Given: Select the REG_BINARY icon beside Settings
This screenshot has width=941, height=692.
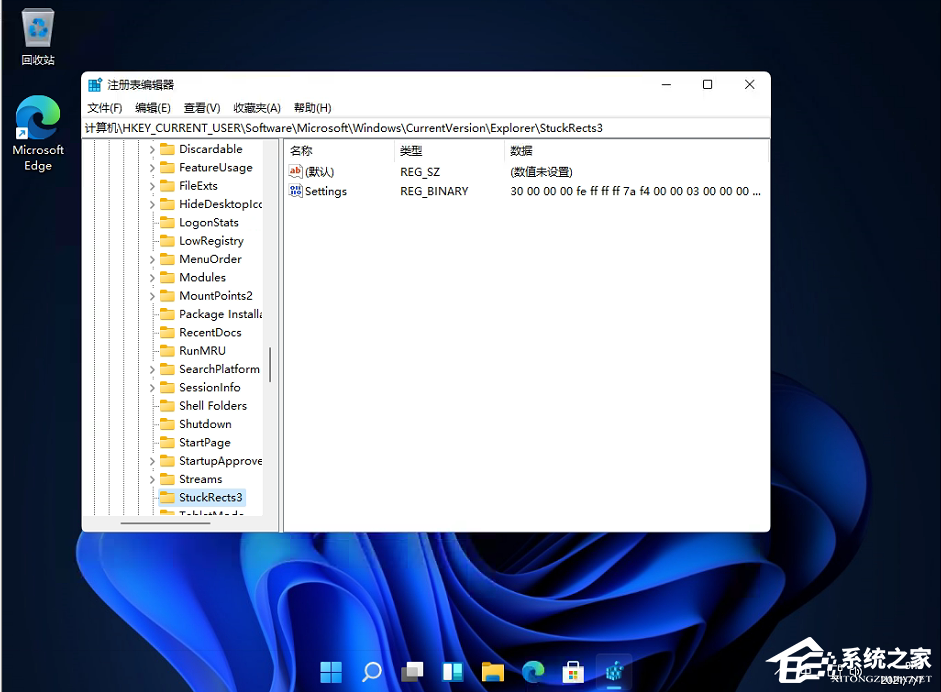Looking at the screenshot, I should [295, 191].
